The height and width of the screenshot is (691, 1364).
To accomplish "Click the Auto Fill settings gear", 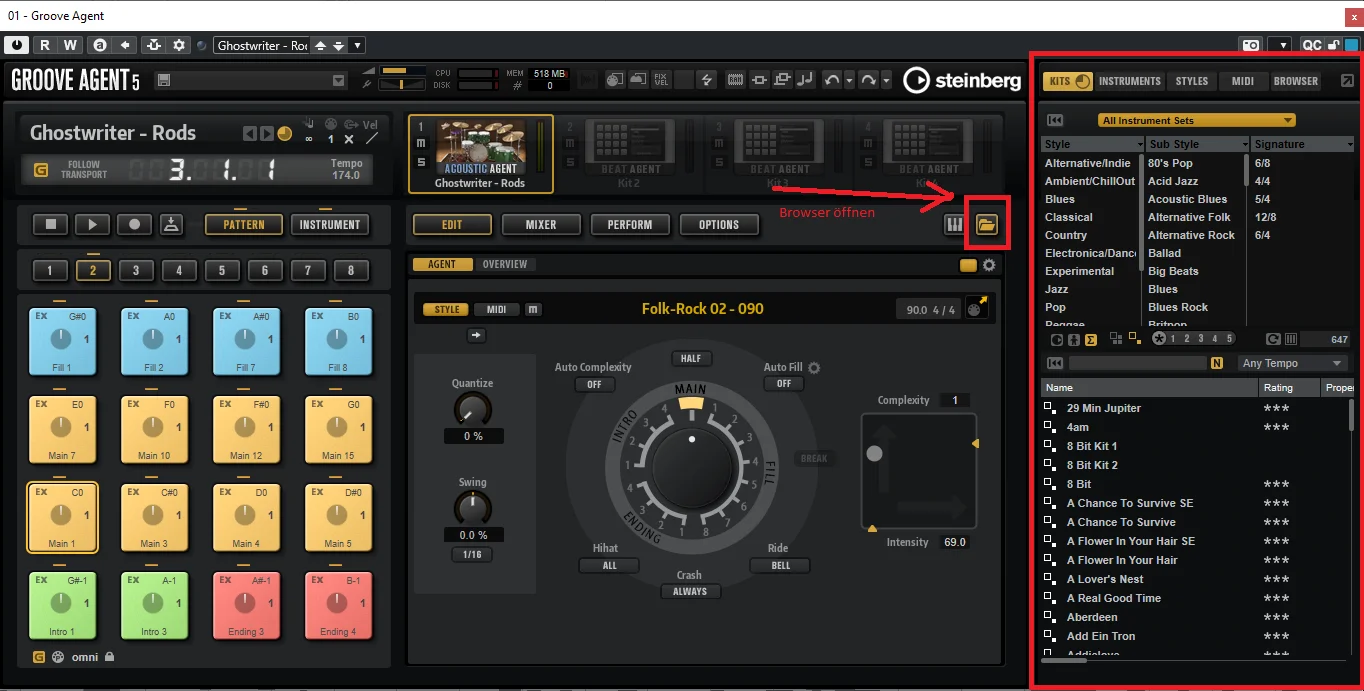I will point(814,368).
